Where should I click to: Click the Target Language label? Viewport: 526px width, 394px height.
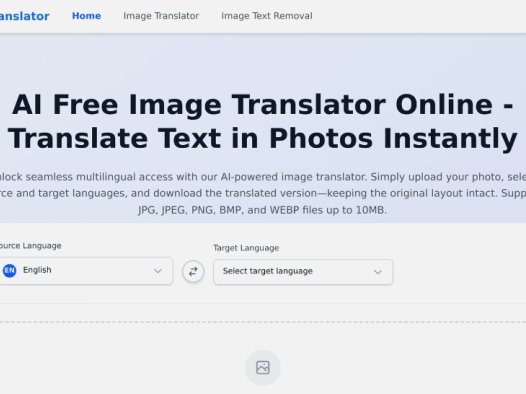point(246,248)
